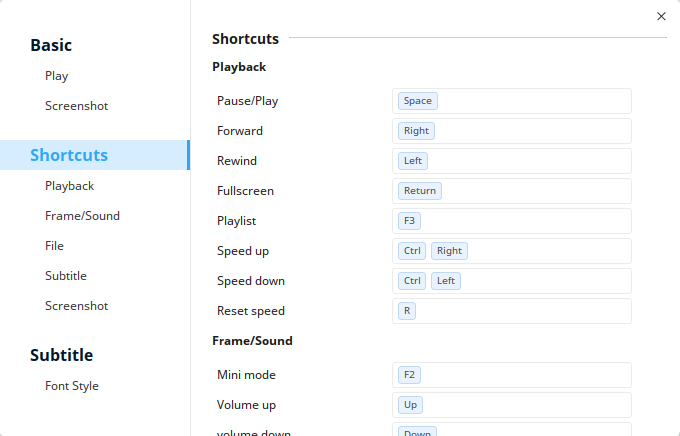Edit the Mini mode shortcut field
This screenshot has width=680, height=436.
coord(511,375)
